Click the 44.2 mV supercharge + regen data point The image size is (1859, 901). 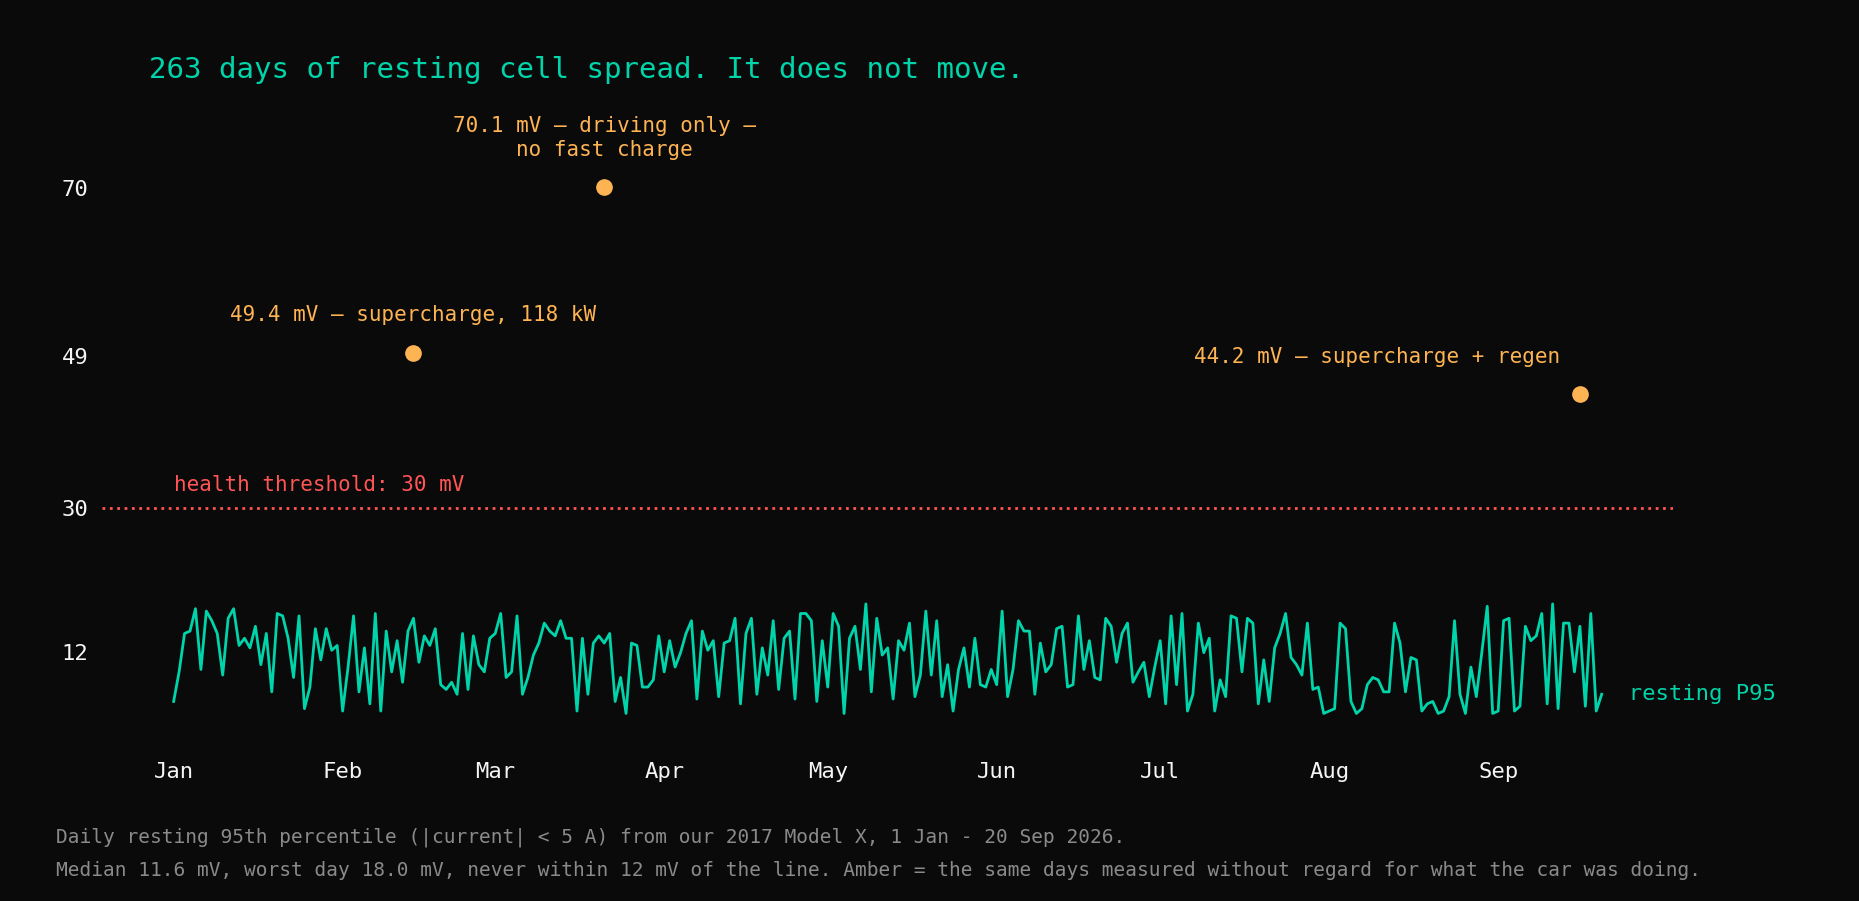pyautogui.click(x=1580, y=395)
